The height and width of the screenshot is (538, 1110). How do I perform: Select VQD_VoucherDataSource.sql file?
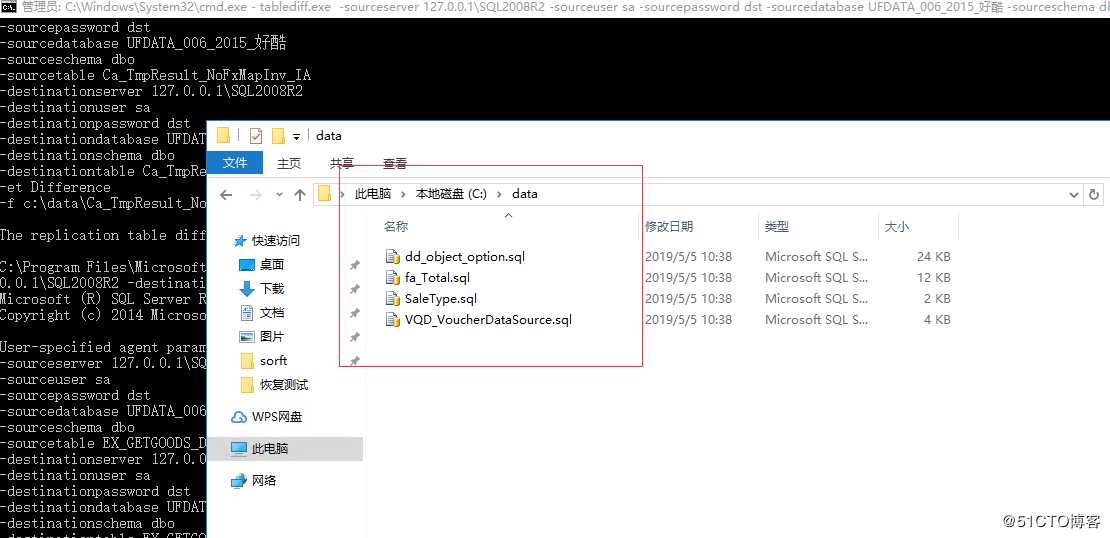[488, 320]
